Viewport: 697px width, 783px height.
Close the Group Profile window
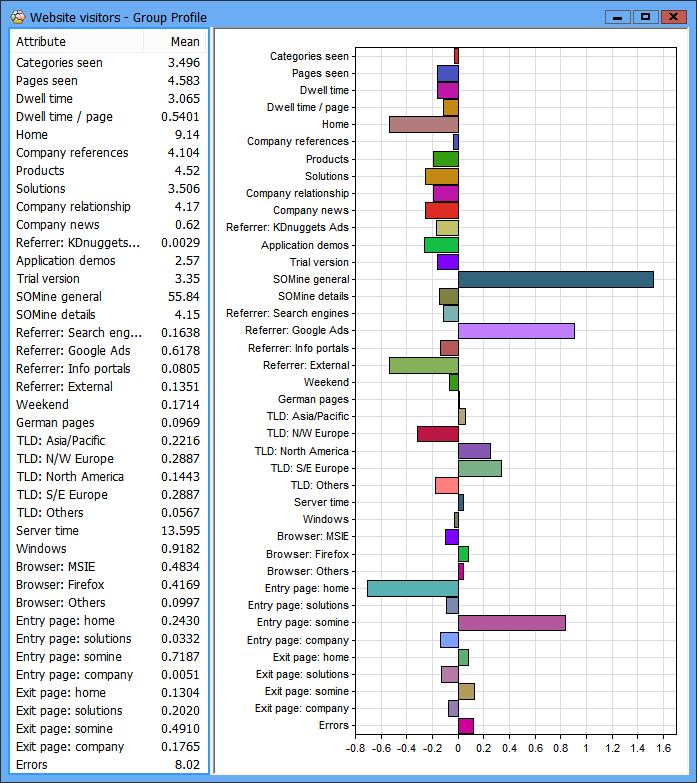(x=674, y=17)
